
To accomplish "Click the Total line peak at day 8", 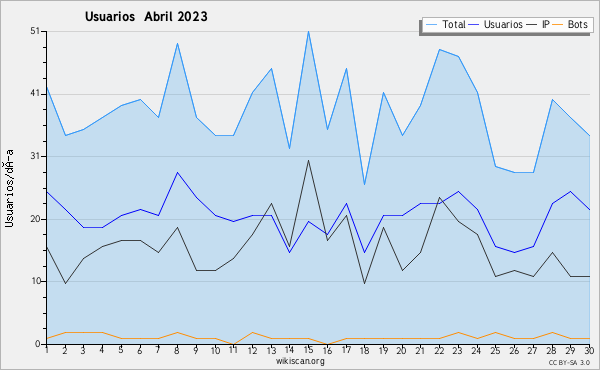I will [x=177, y=44].
